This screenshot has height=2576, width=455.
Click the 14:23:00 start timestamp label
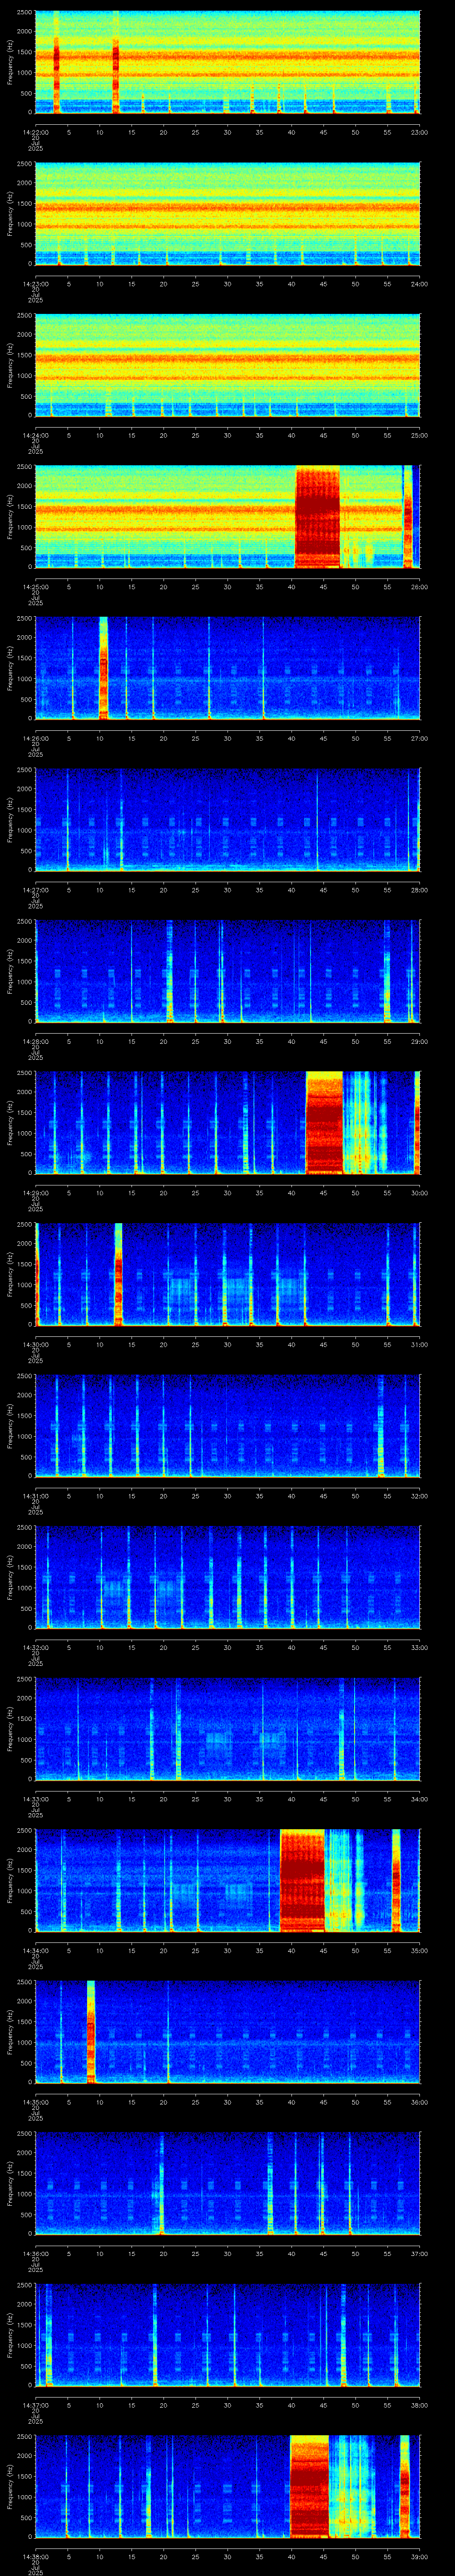pos(35,284)
